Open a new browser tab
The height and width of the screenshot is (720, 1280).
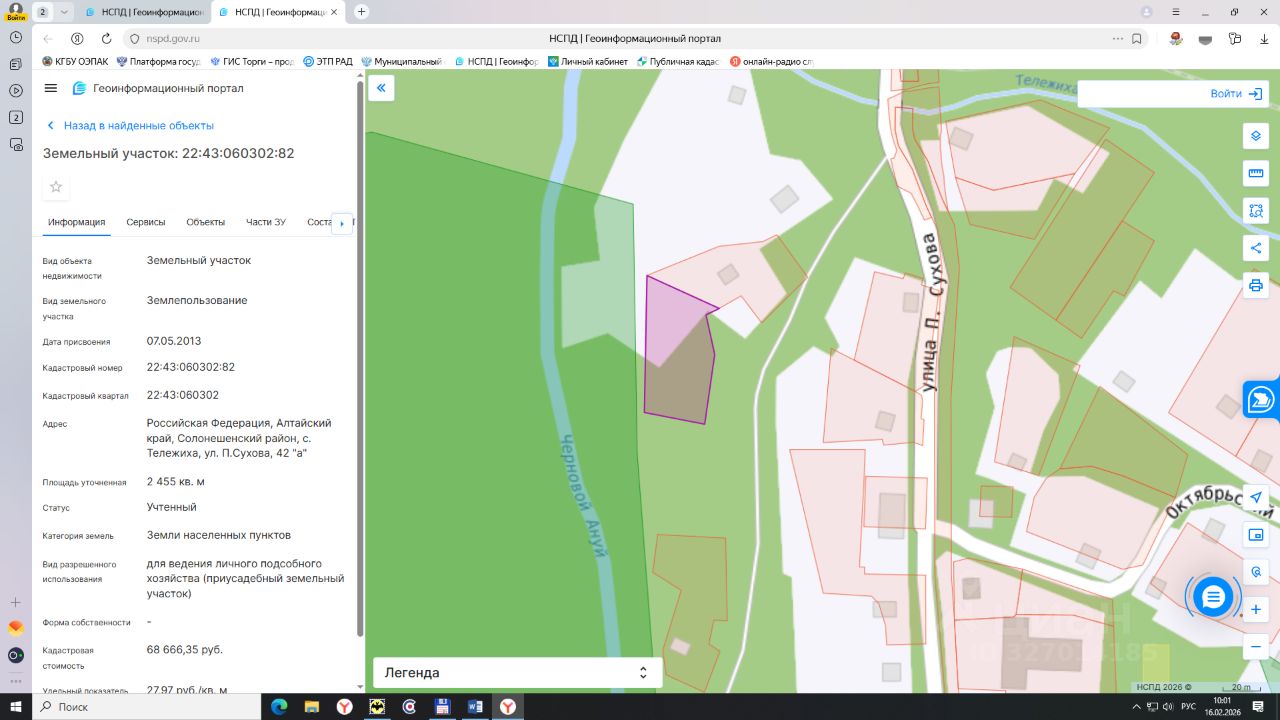click(x=361, y=12)
